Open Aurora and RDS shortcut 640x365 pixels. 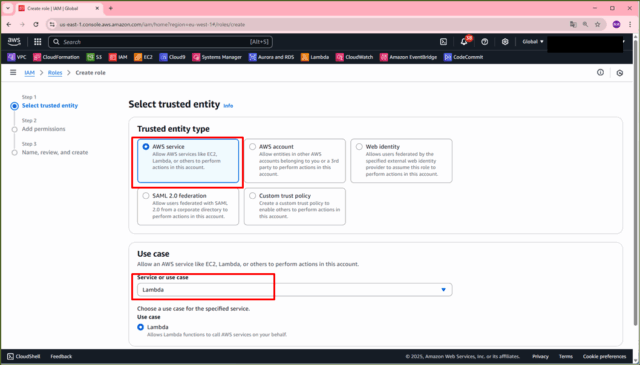[271, 57]
